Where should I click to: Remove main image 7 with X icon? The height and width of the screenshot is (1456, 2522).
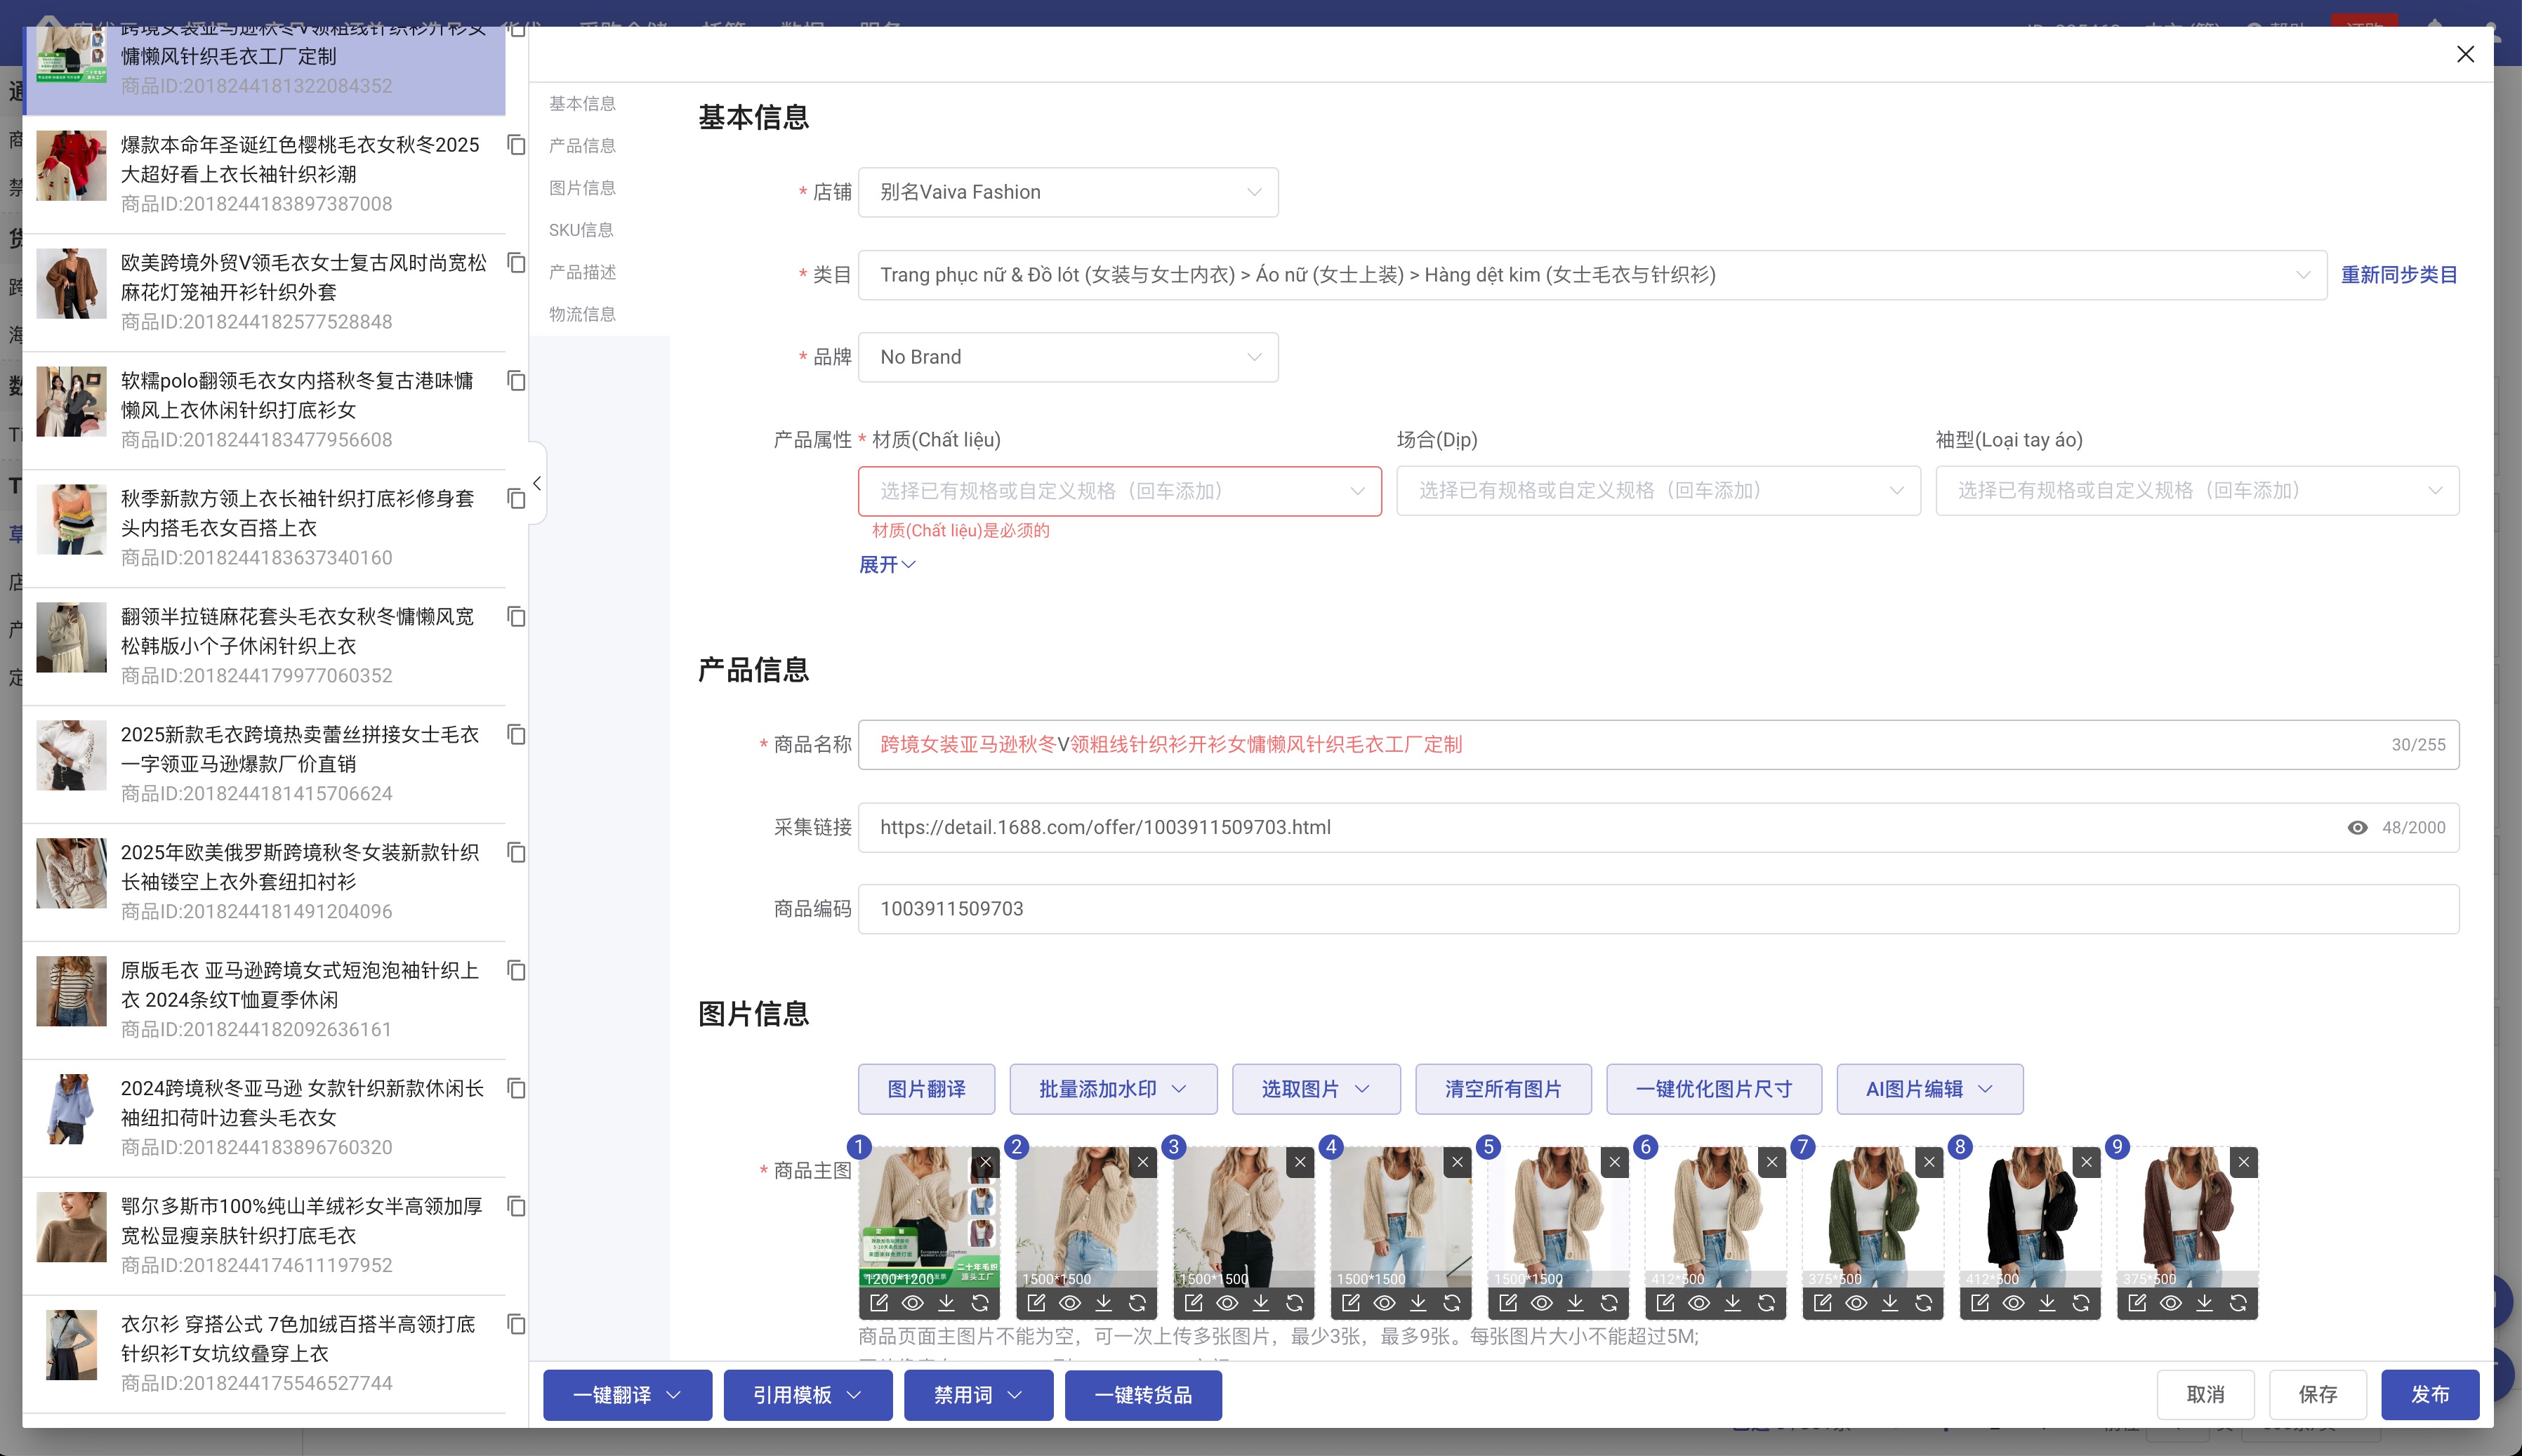(1929, 1162)
